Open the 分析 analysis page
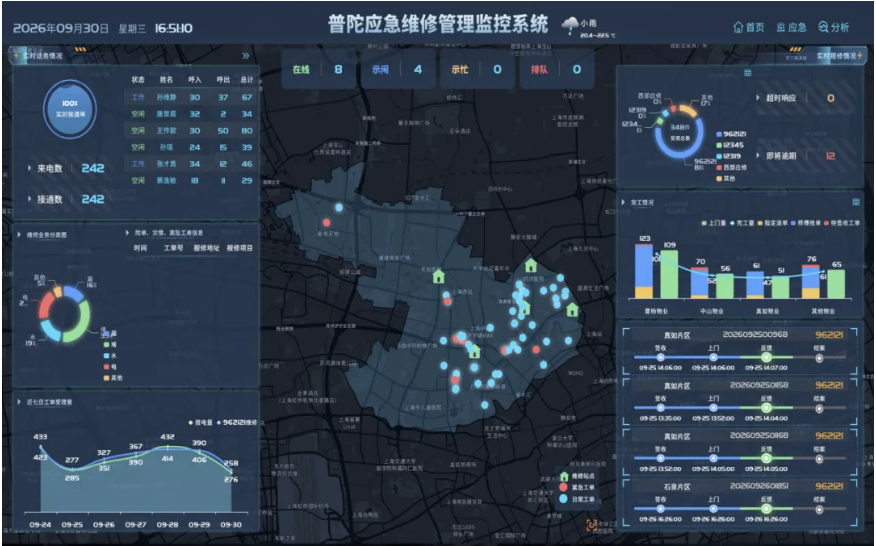 pyautogui.click(x=834, y=27)
